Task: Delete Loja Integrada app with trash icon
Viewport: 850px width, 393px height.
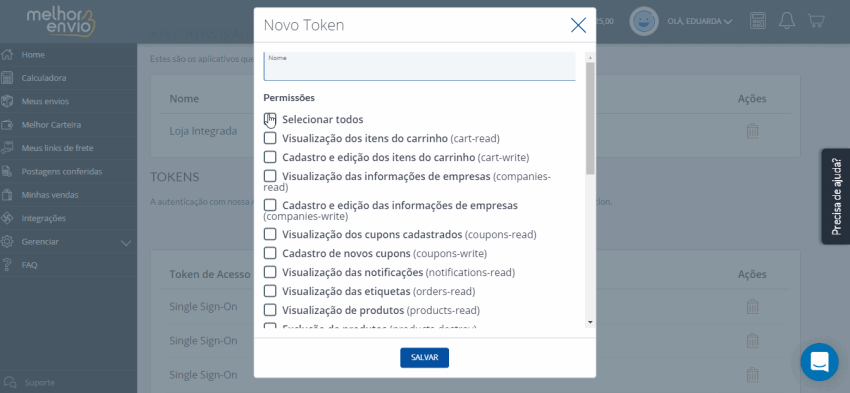Action: point(752,131)
